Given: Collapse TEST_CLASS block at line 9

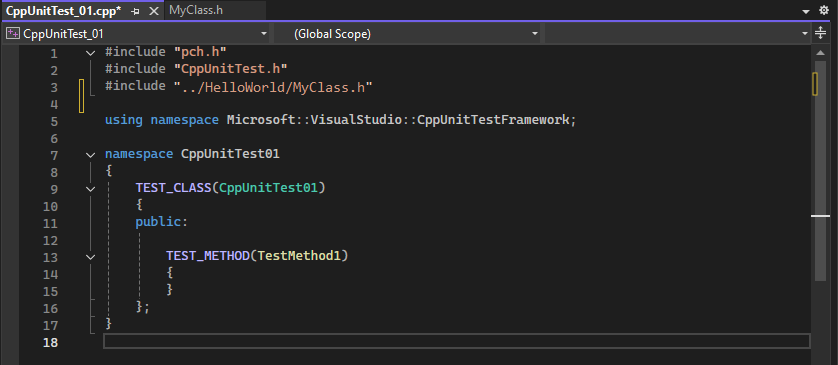Looking at the screenshot, I should 91,189.
